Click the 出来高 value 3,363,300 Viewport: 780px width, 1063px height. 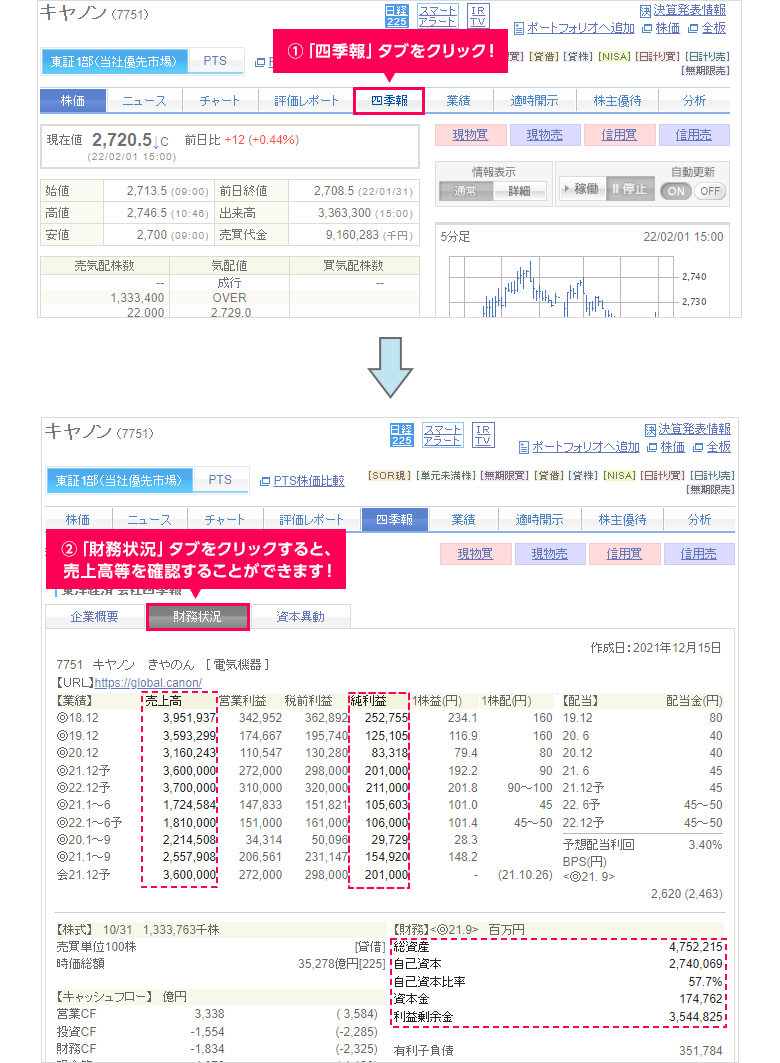tap(344, 213)
